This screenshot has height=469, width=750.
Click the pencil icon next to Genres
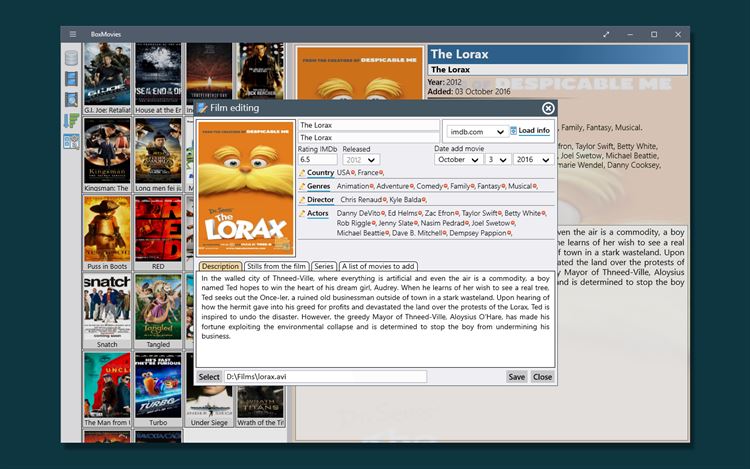302,186
